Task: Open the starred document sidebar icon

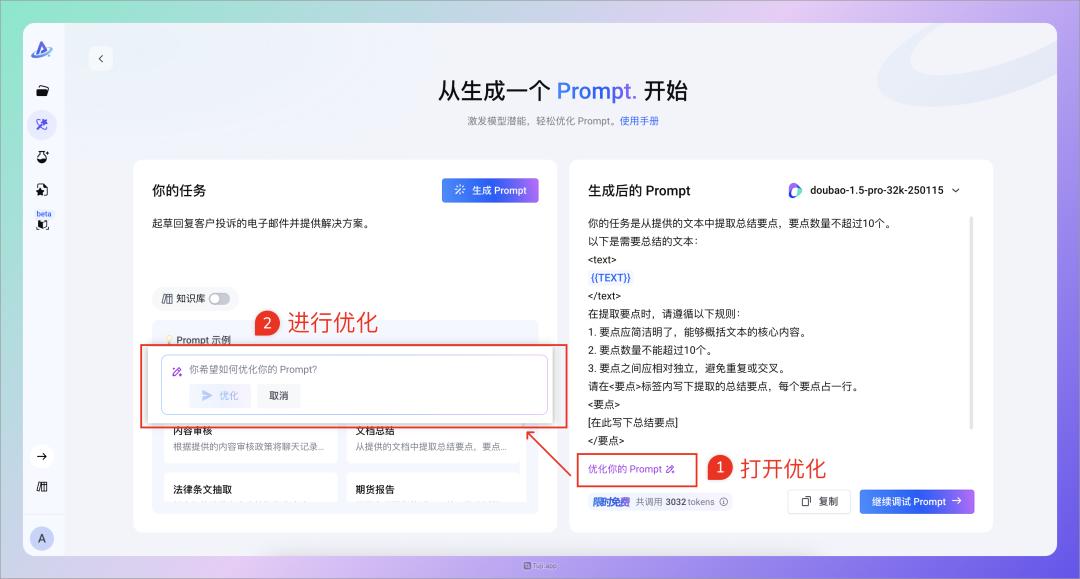Action: click(42, 190)
